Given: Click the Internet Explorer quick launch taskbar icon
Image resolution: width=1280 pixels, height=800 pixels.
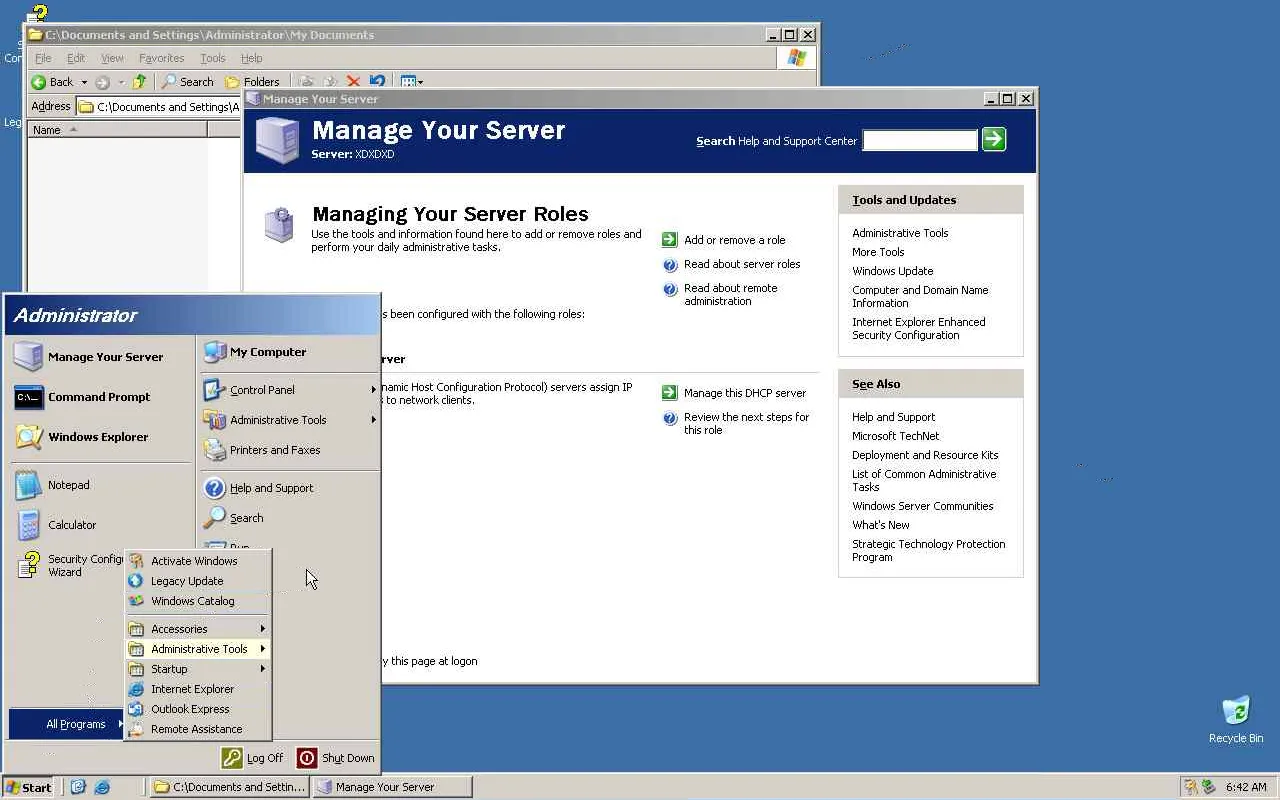Looking at the screenshot, I should coord(102,787).
